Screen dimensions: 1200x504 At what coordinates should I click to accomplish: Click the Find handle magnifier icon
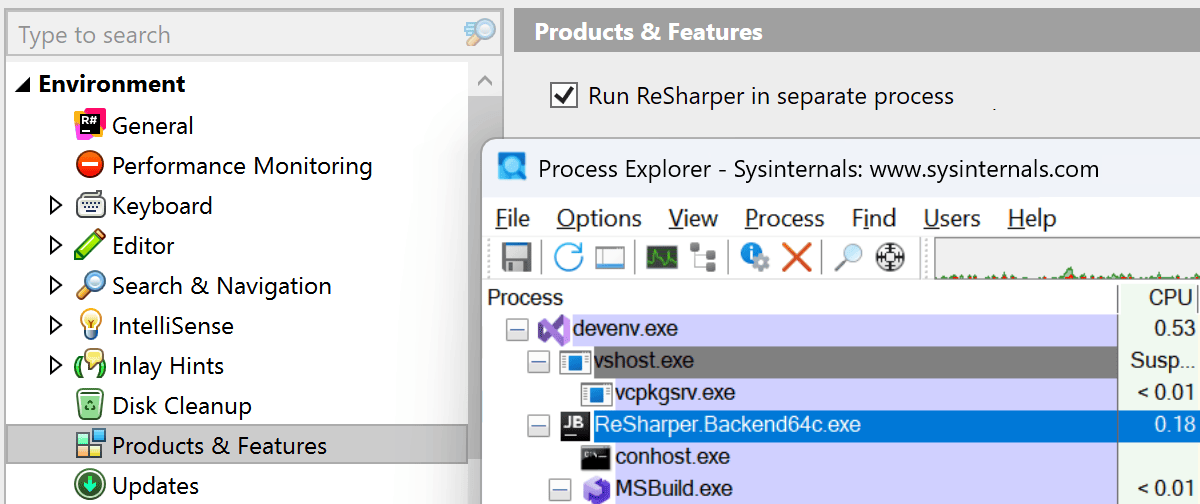pyautogui.click(x=848, y=257)
